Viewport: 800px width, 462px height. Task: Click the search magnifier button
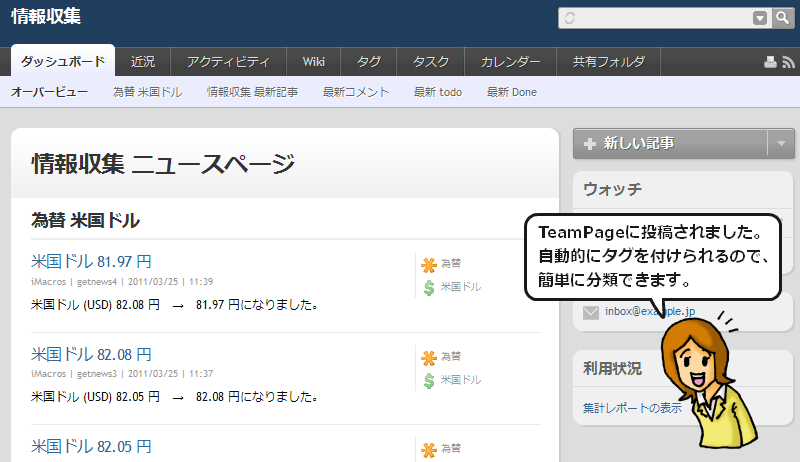[x=783, y=18]
